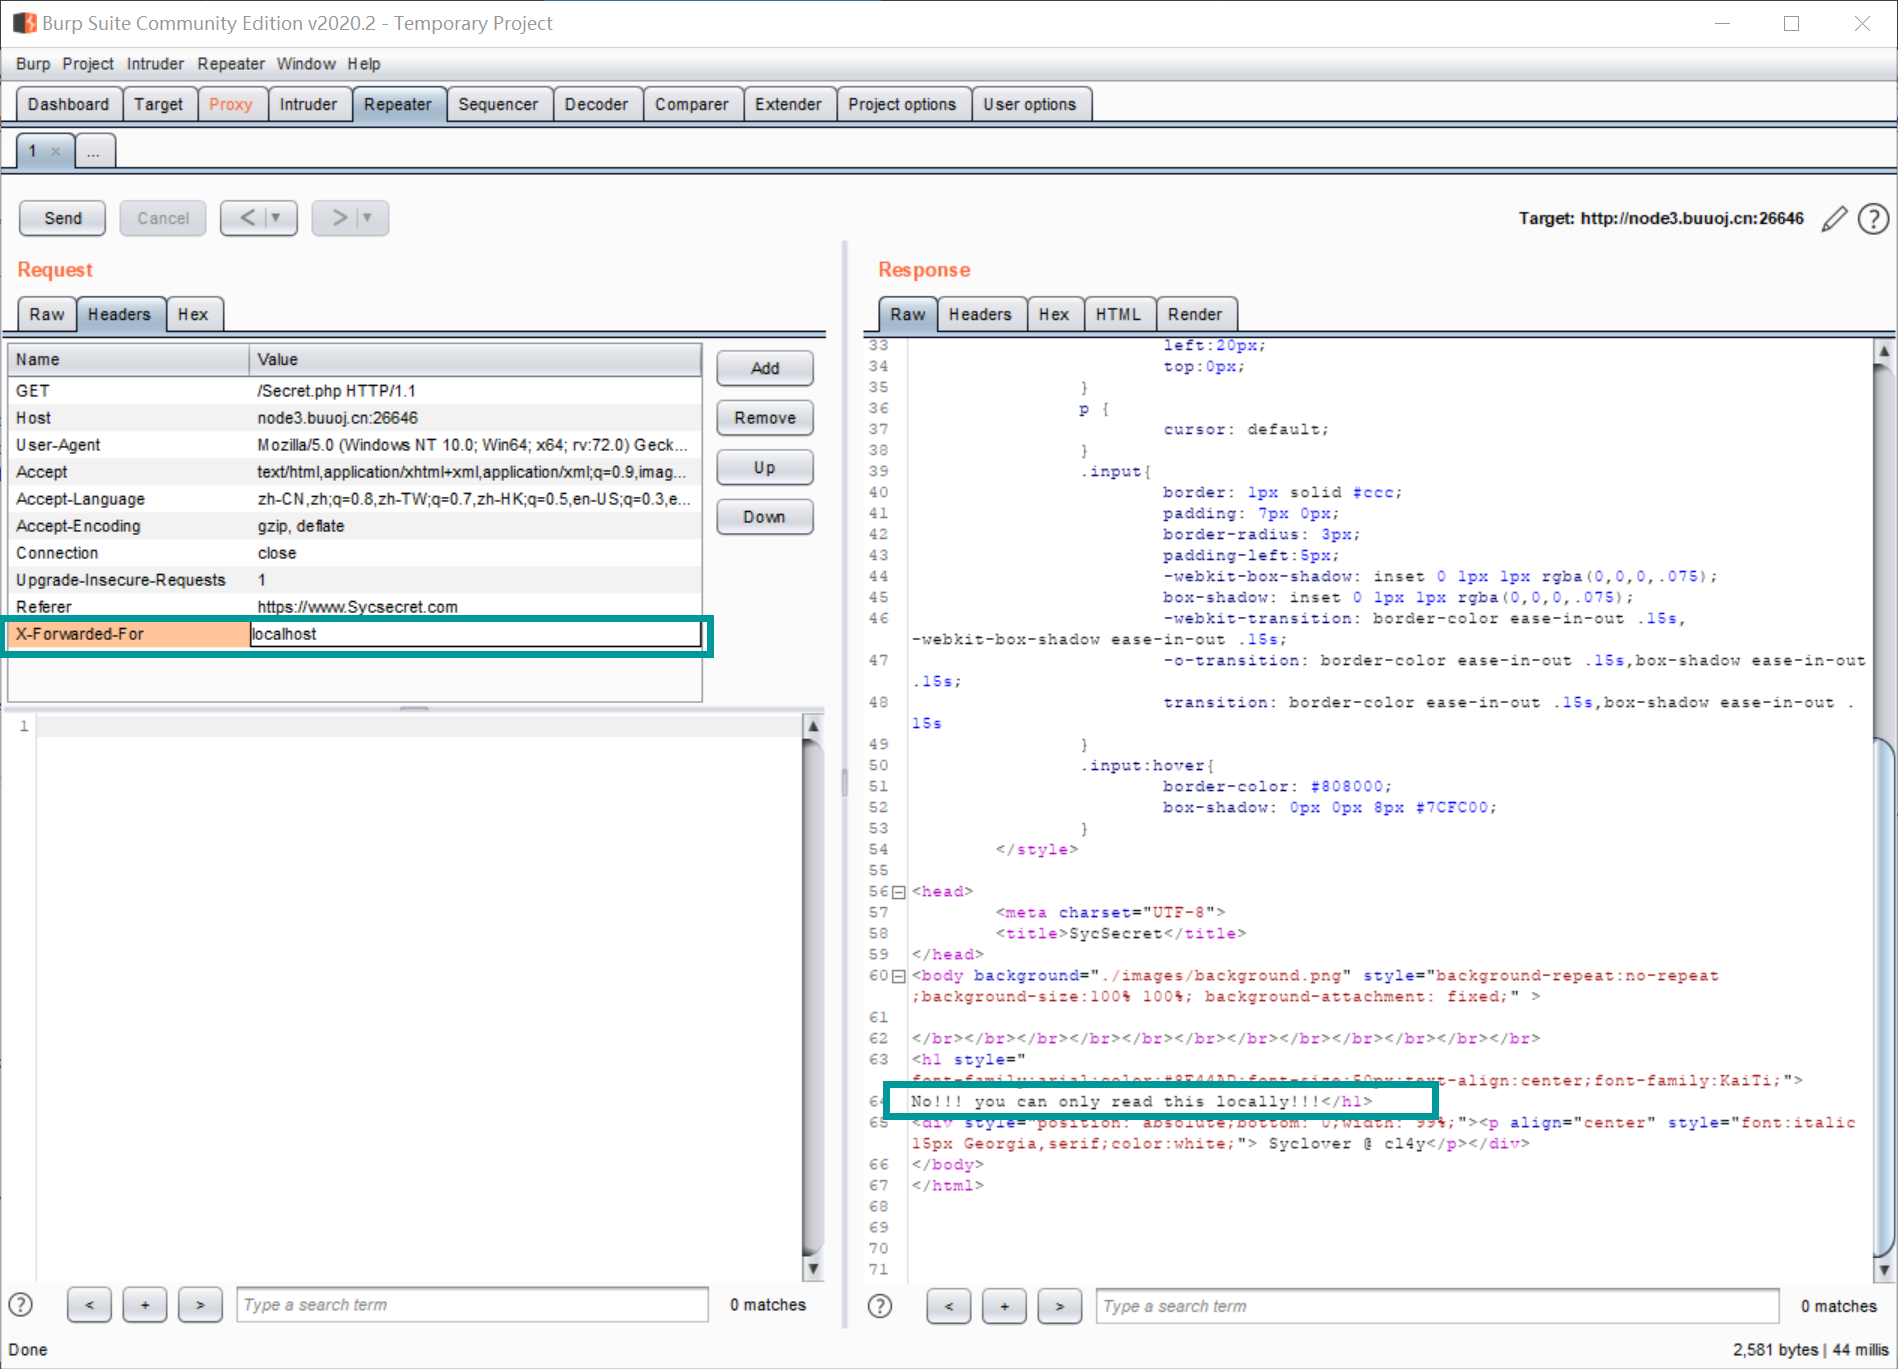Switch response view to Render tab
The width and height of the screenshot is (1898, 1369).
(1194, 314)
